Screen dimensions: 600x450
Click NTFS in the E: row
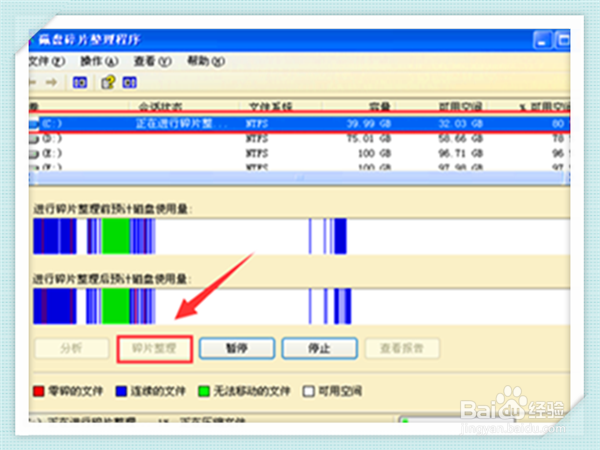point(257,153)
